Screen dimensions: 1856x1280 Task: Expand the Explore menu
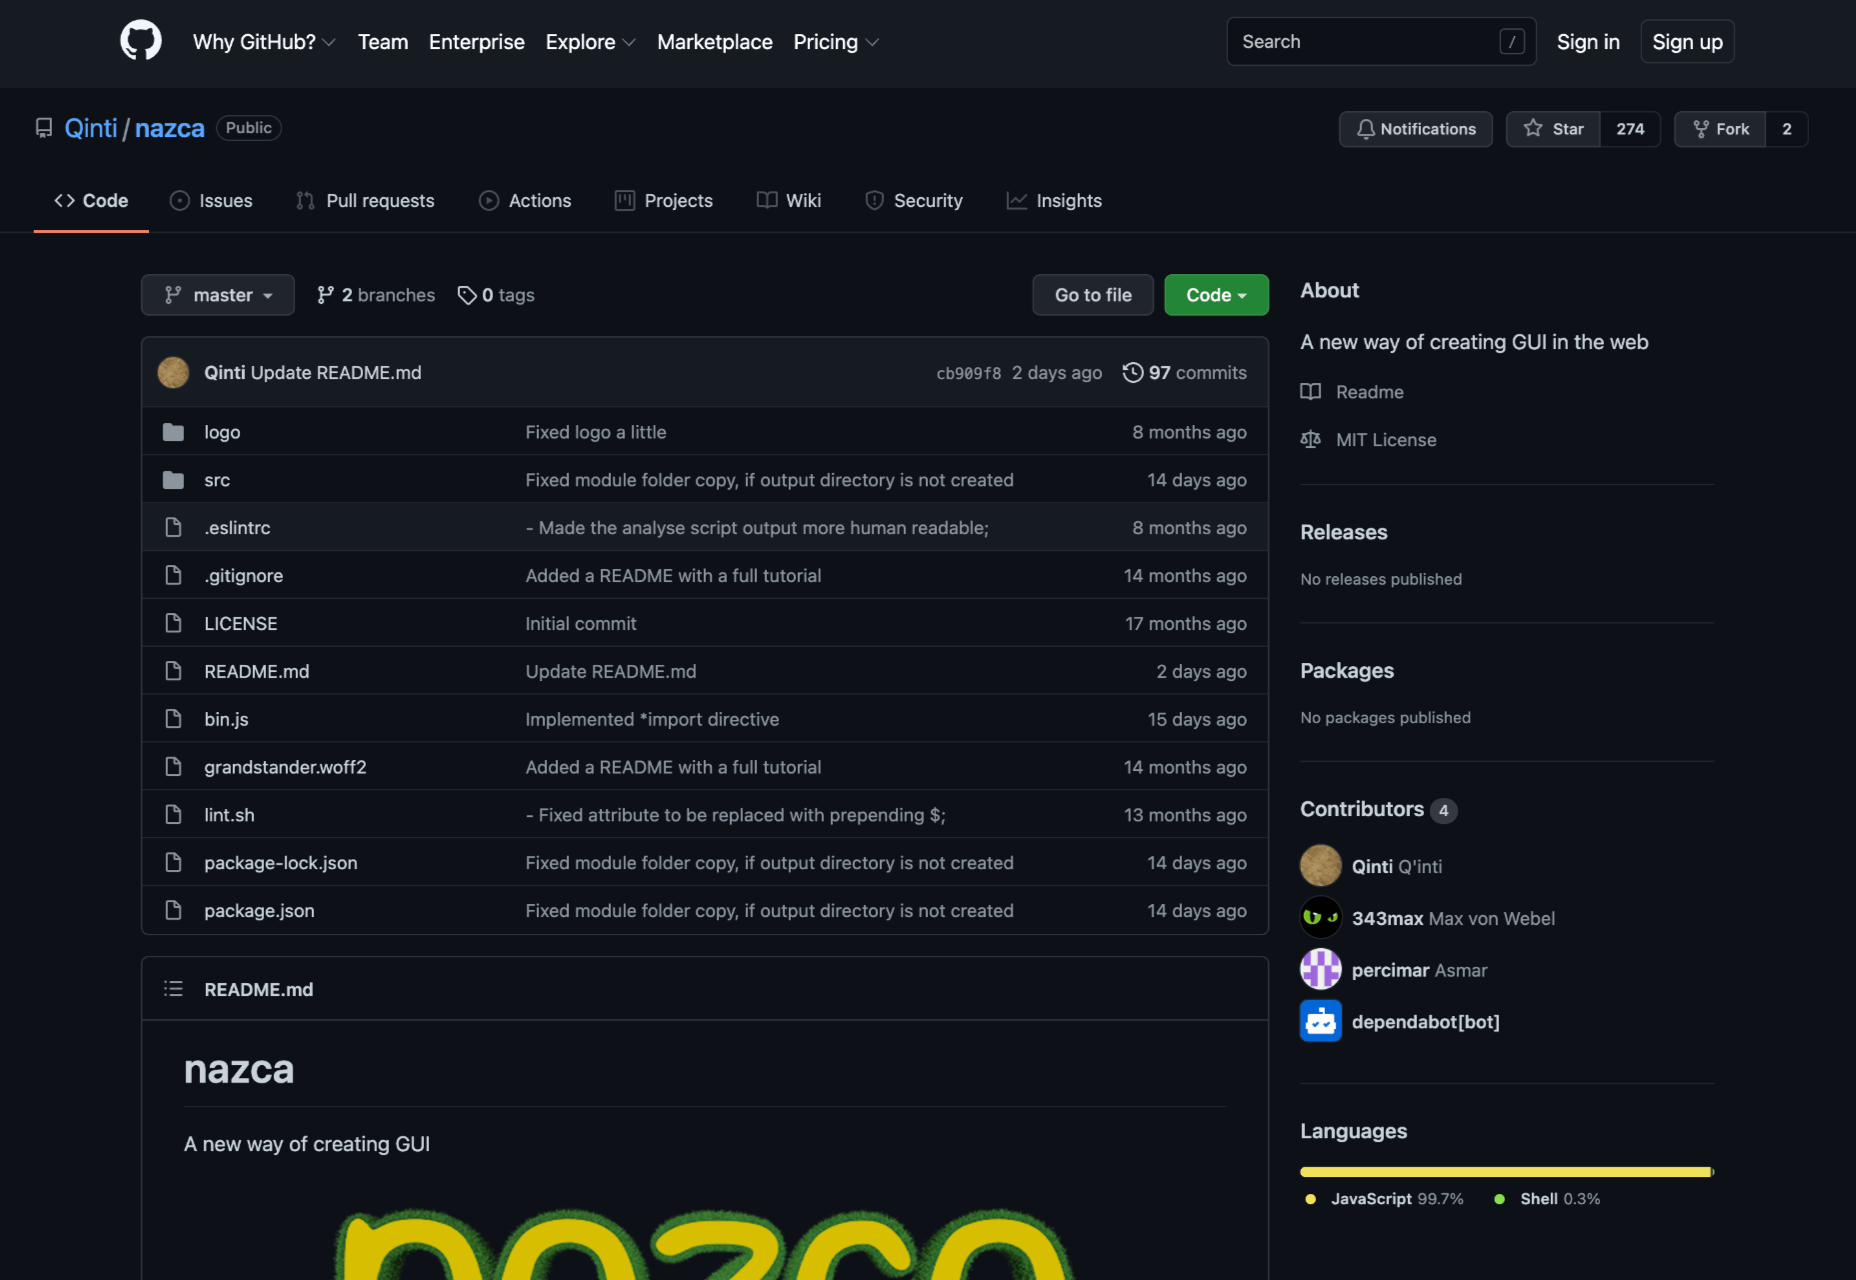(x=590, y=42)
